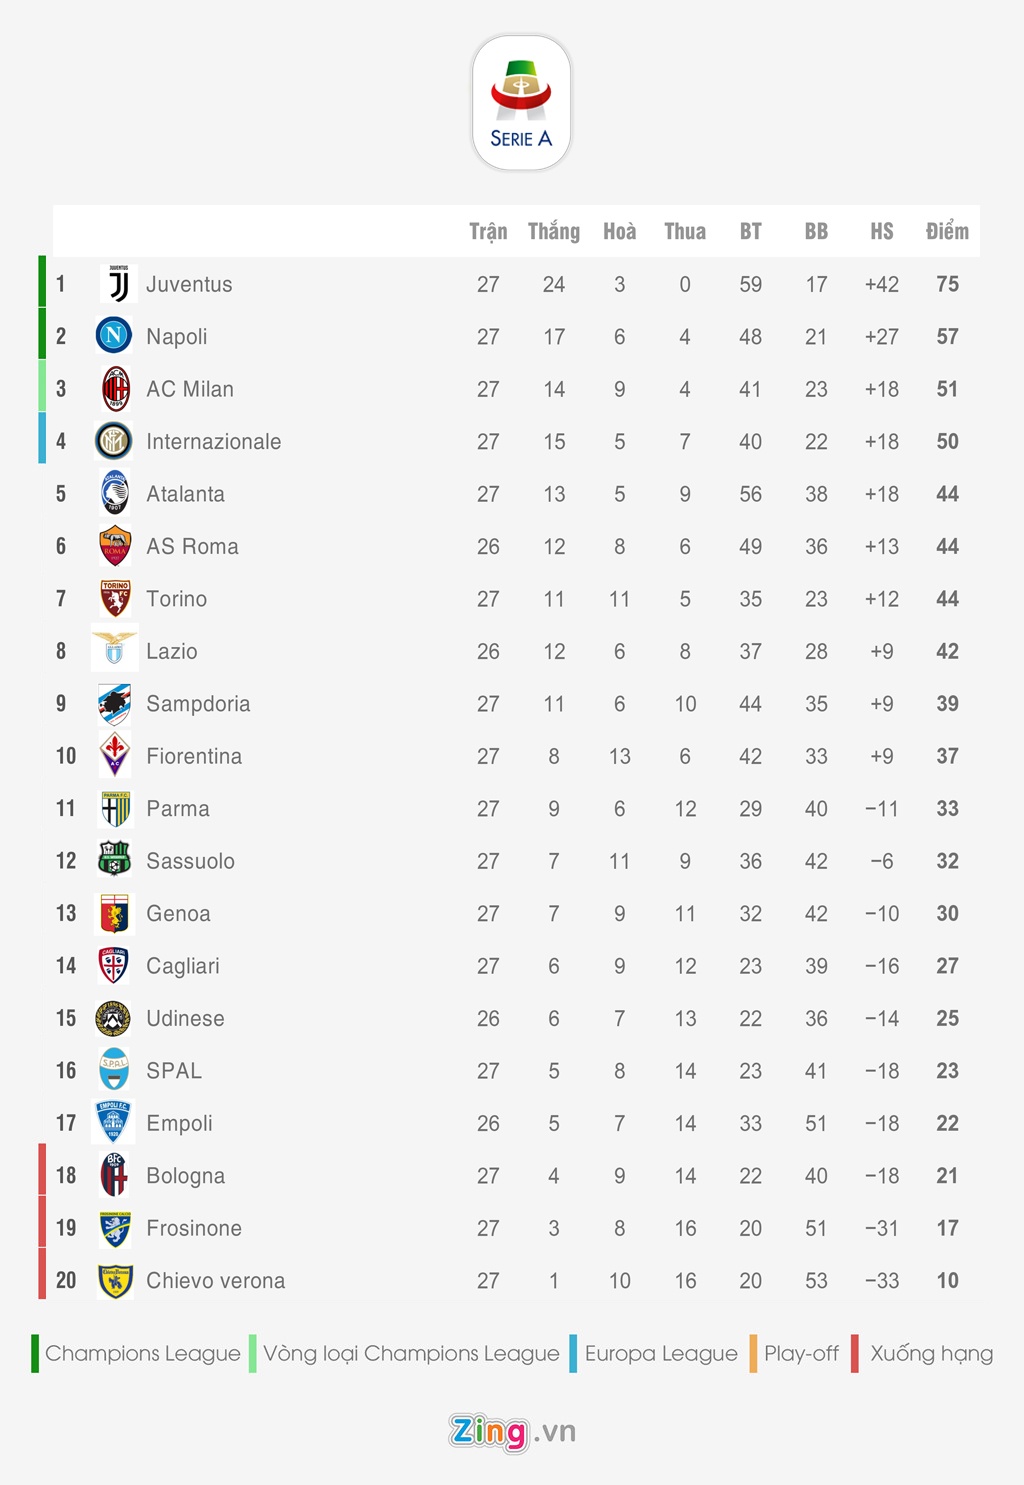
Task: Click the blue Europa League legend swatch
Action: pos(573,1353)
